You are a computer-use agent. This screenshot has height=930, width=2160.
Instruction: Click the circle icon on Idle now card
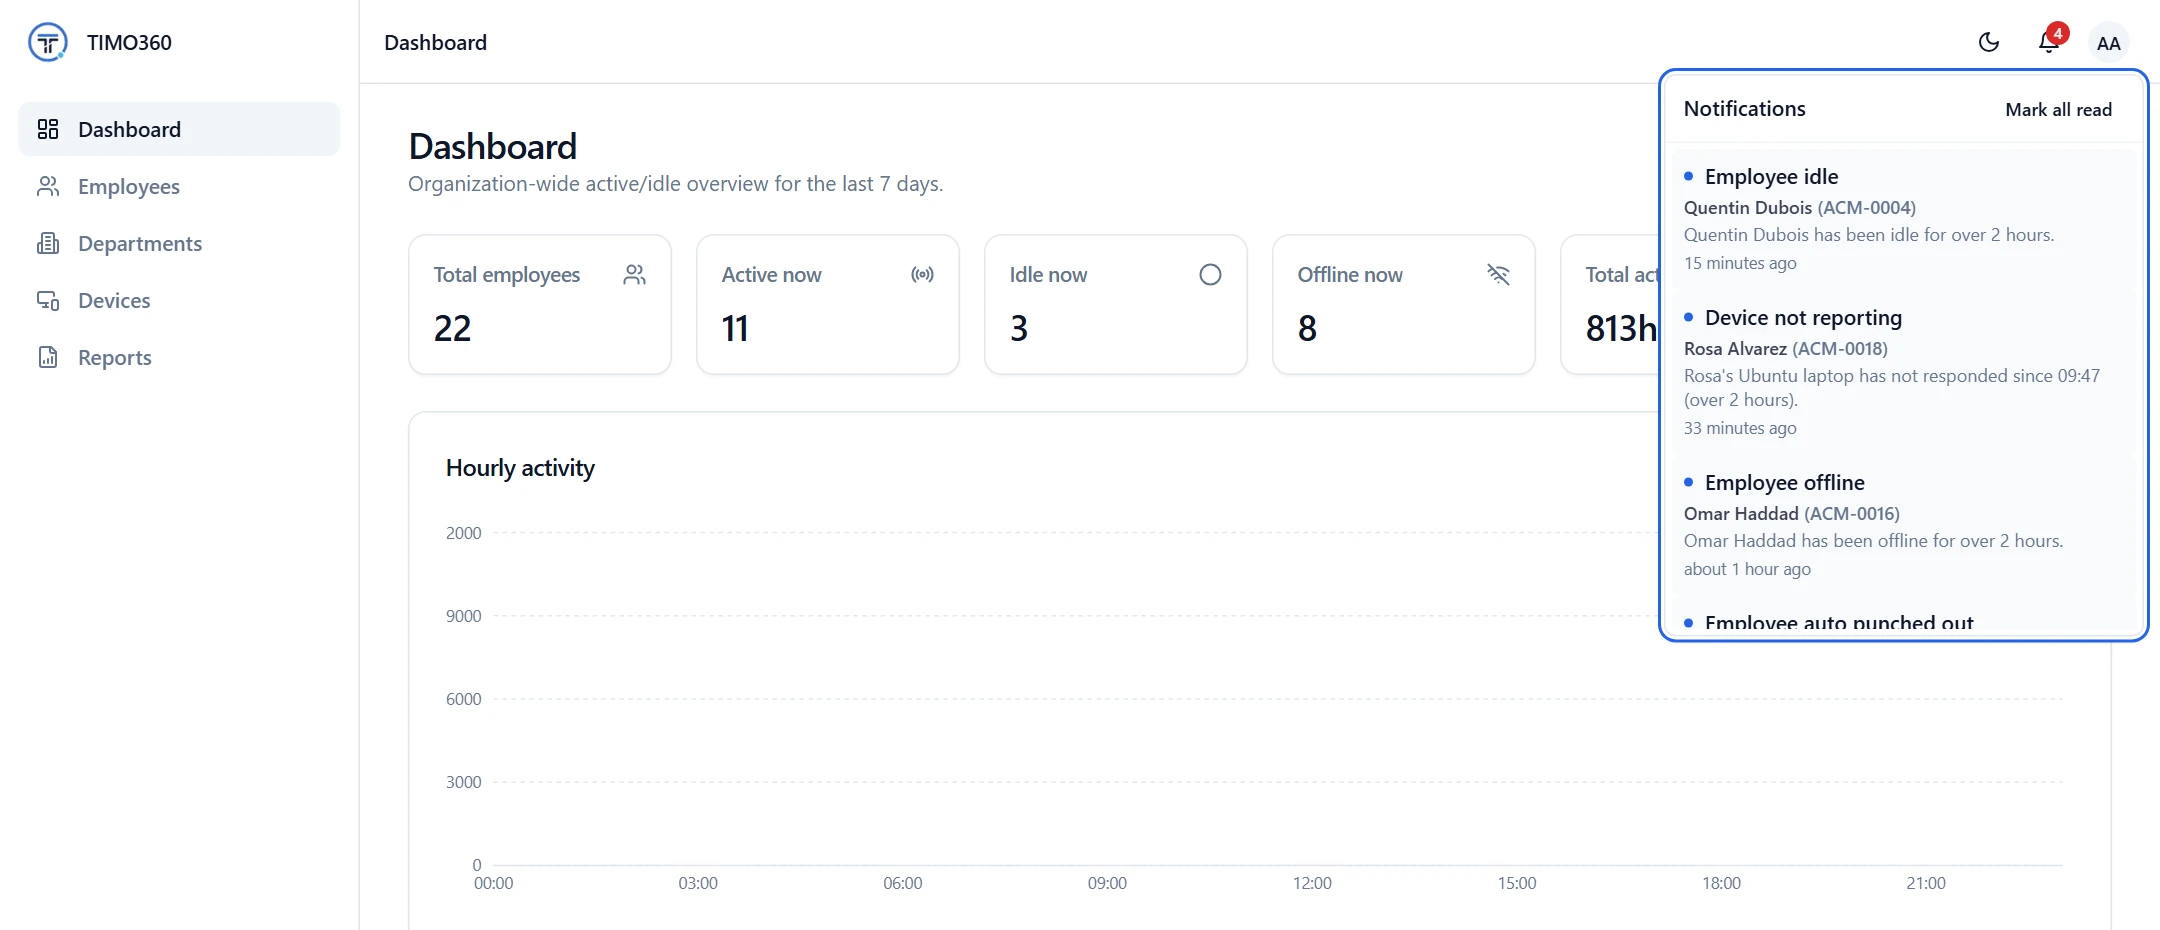click(x=1210, y=274)
